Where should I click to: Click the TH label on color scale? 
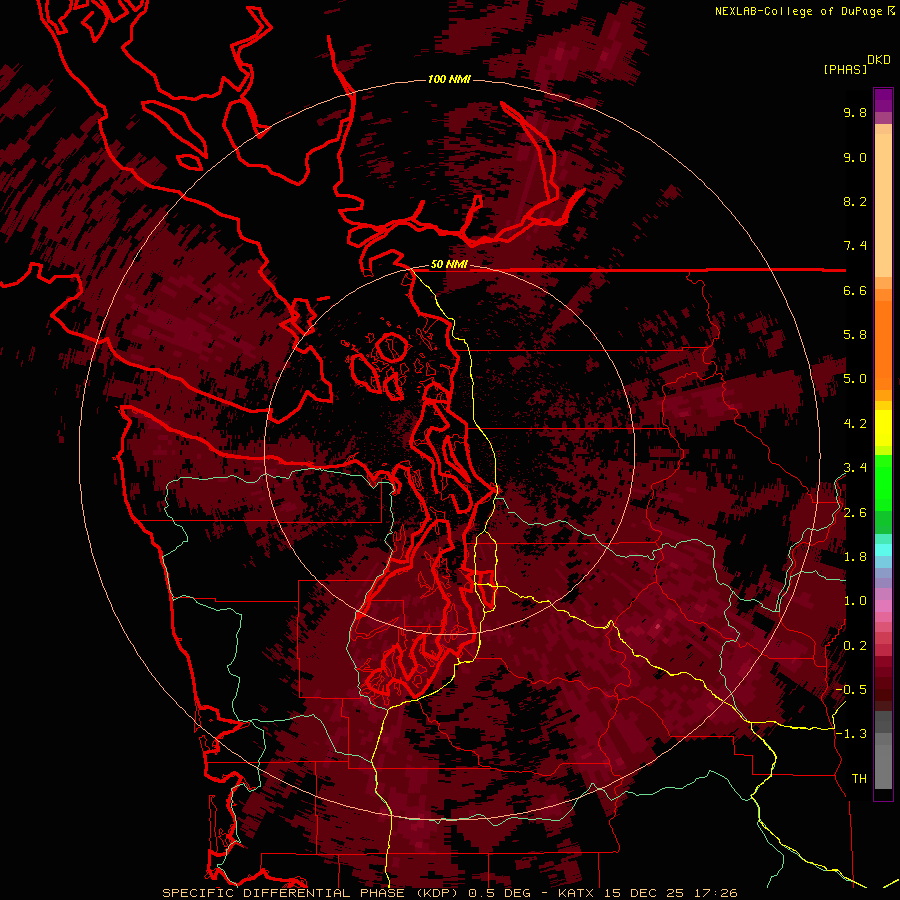[x=859, y=779]
